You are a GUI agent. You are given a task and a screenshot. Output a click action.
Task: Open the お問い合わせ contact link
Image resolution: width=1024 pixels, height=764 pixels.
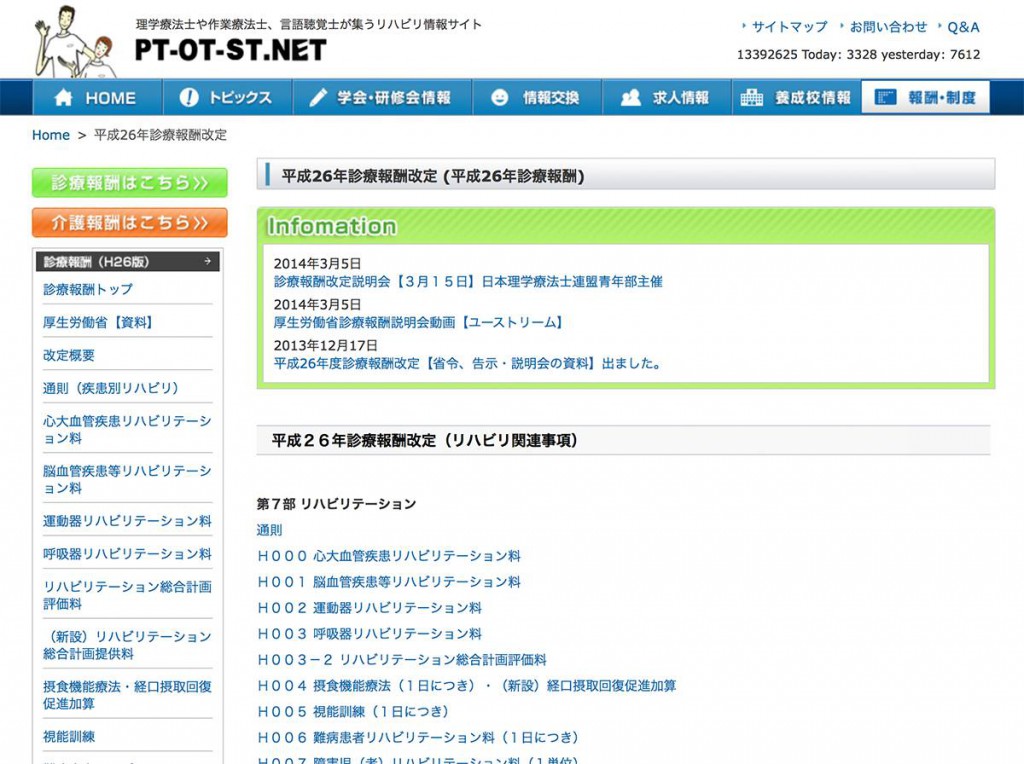[888, 27]
